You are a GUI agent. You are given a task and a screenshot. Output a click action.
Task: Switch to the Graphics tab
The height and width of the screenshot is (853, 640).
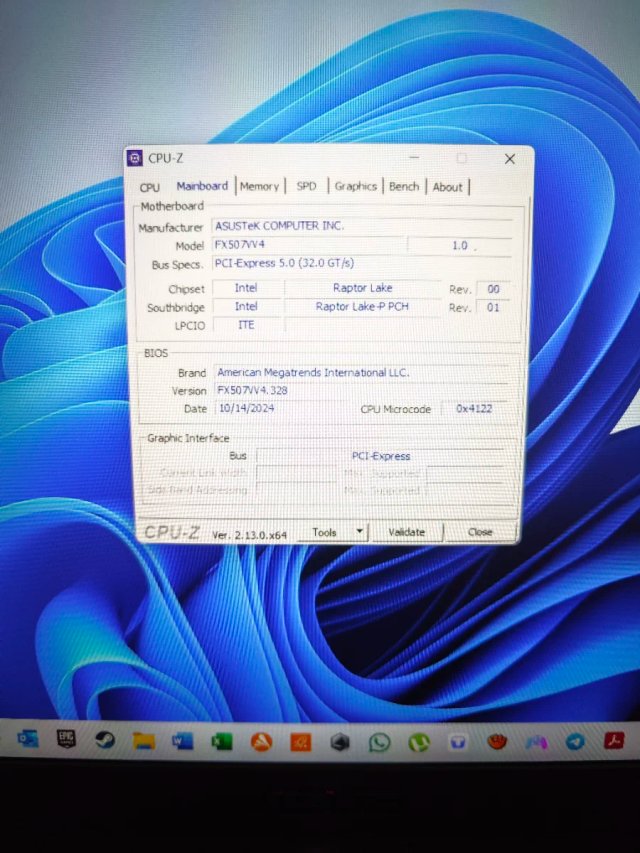point(356,186)
